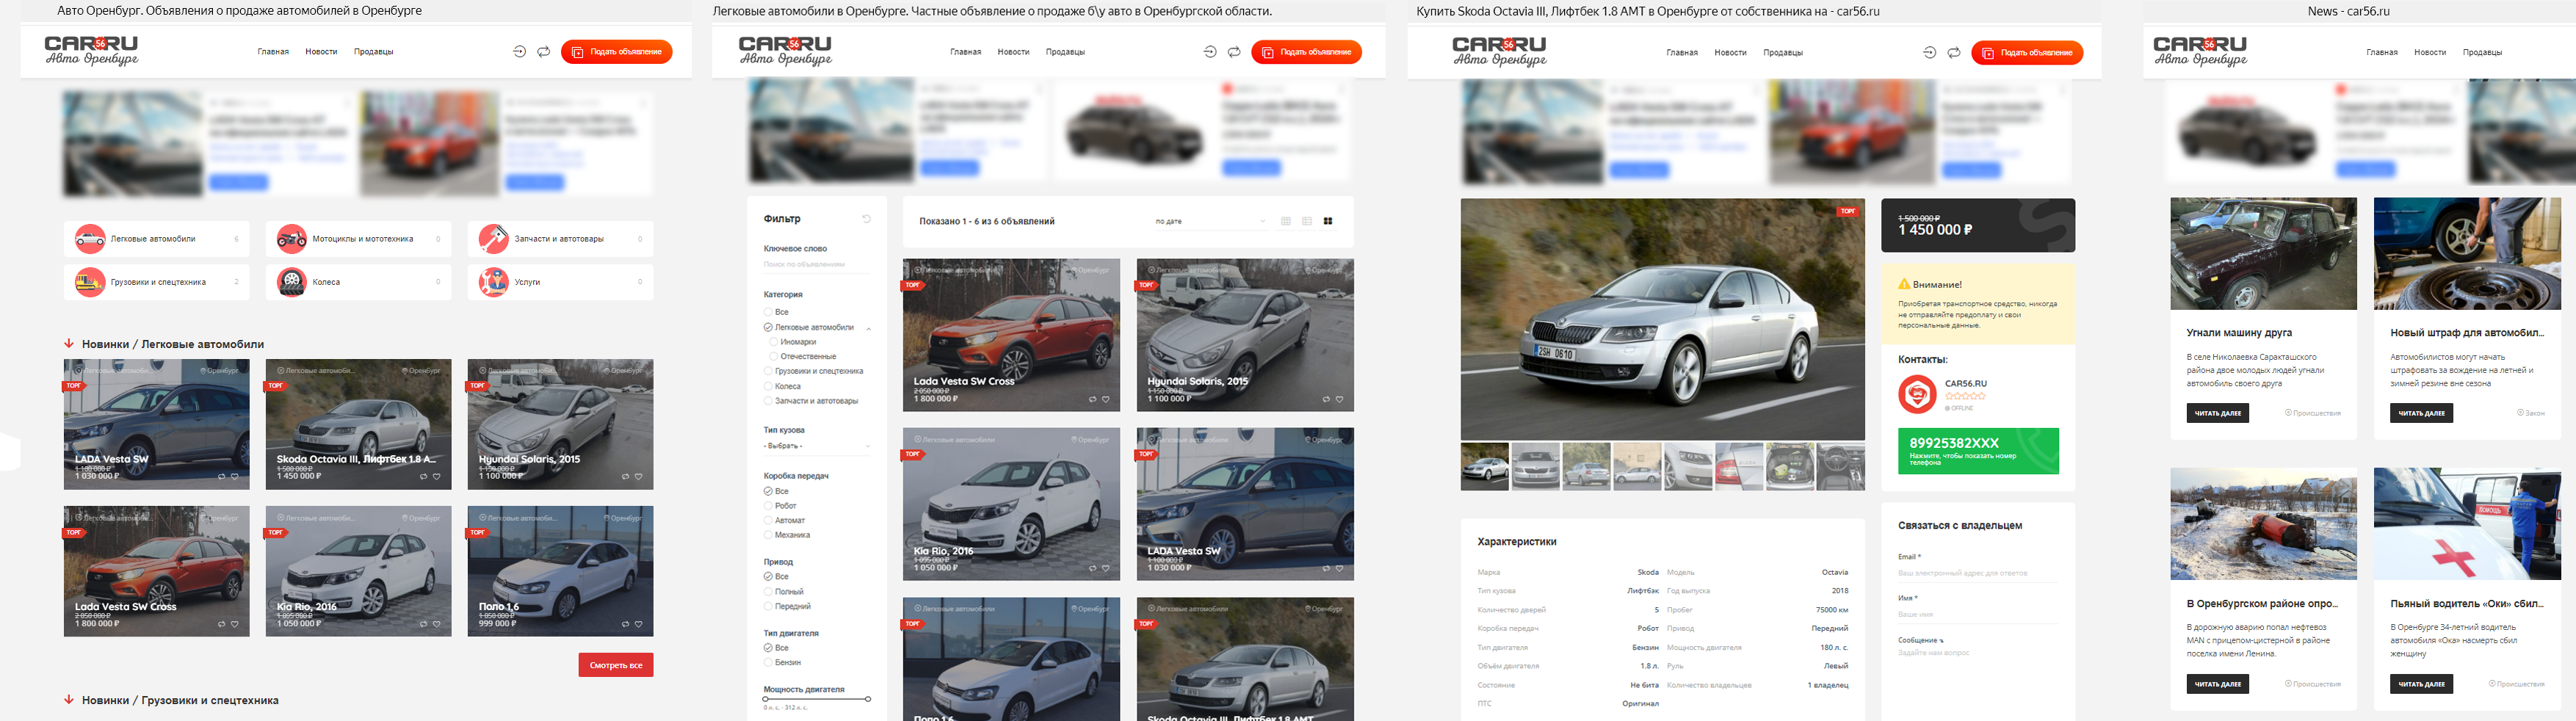Favorite the Поло 1.6 card on home page
2576x721 pixels.
[x=639, y=624]
